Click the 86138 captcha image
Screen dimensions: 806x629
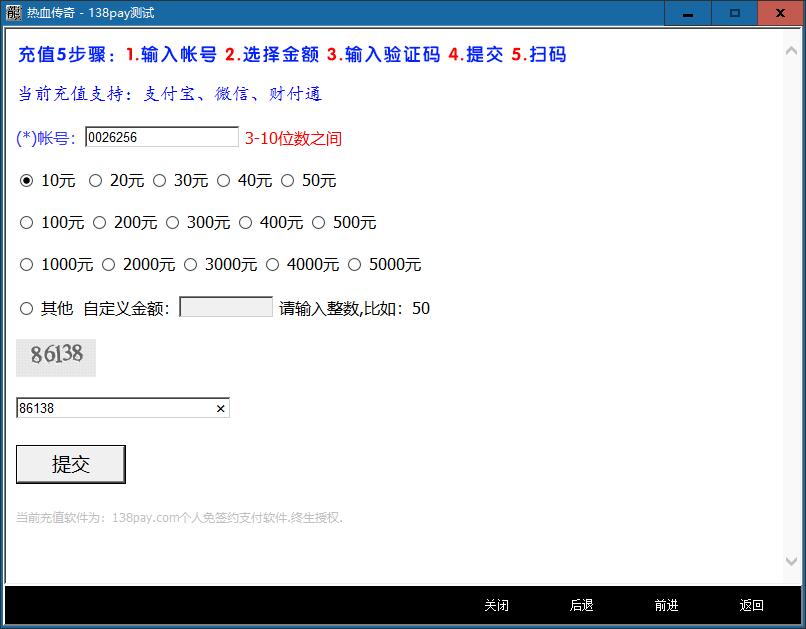56,358
